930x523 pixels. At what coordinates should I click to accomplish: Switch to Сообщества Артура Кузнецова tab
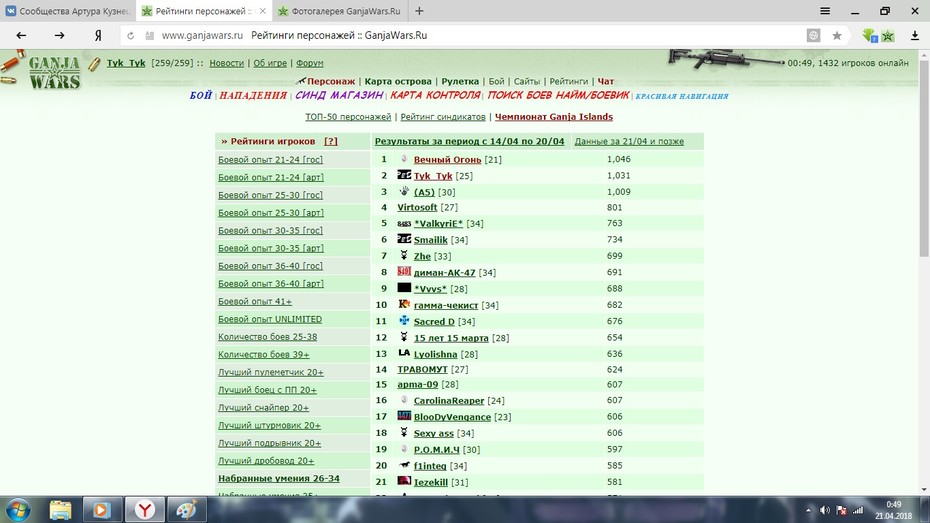tap(68, 11)
